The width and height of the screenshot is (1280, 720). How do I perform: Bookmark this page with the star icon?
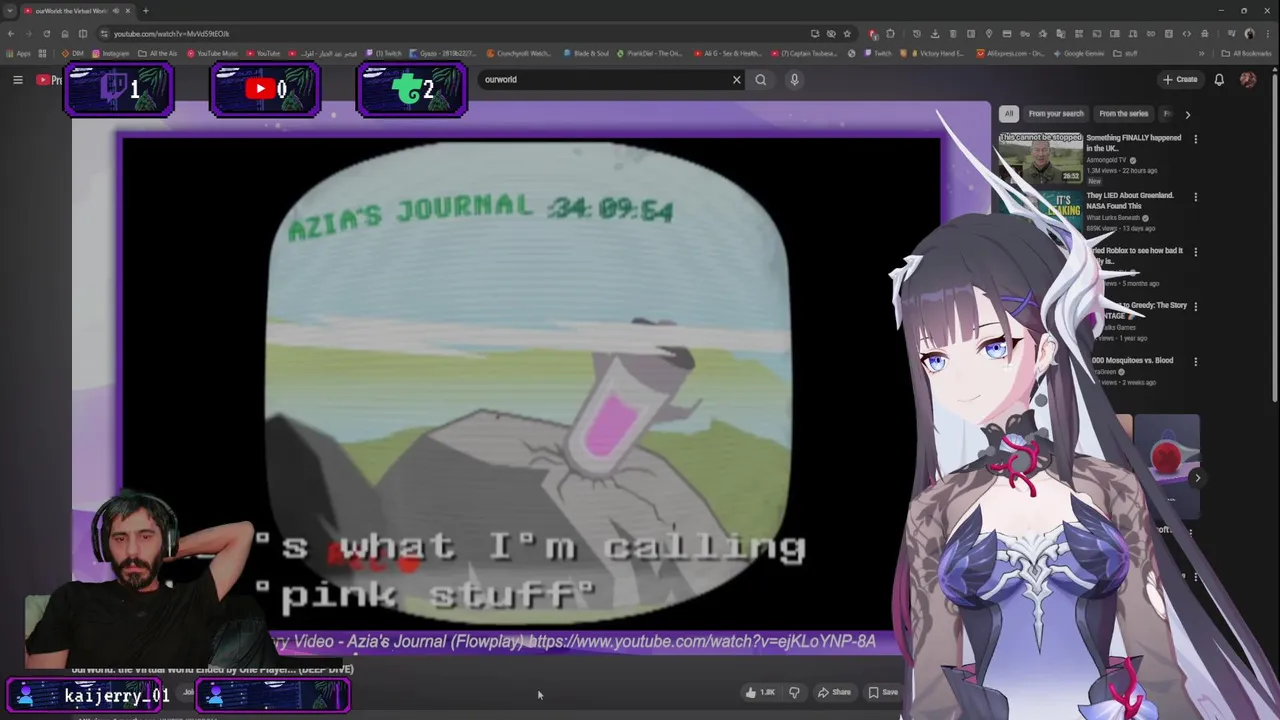847,33
